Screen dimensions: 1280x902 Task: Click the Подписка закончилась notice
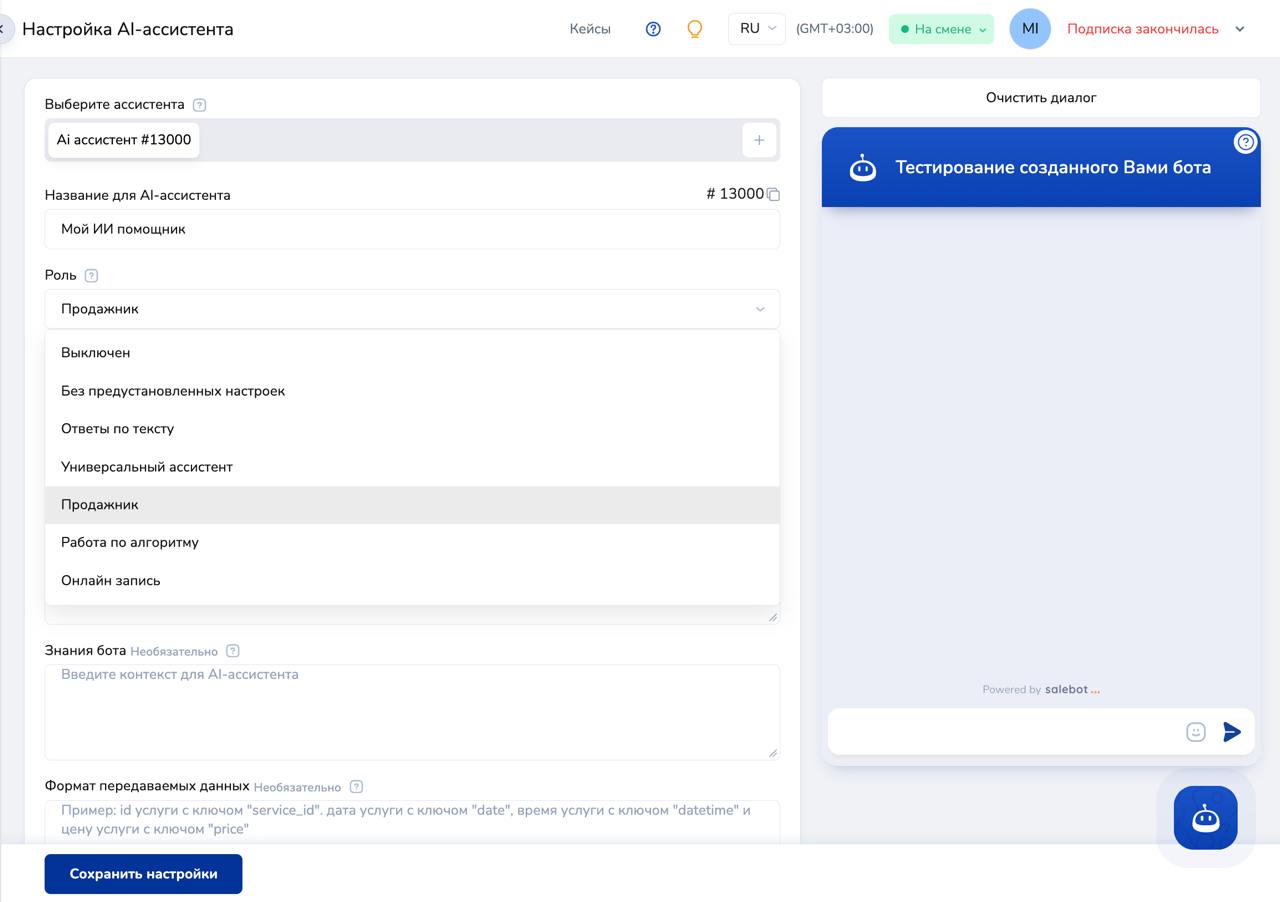click(x=1143, y=29)
